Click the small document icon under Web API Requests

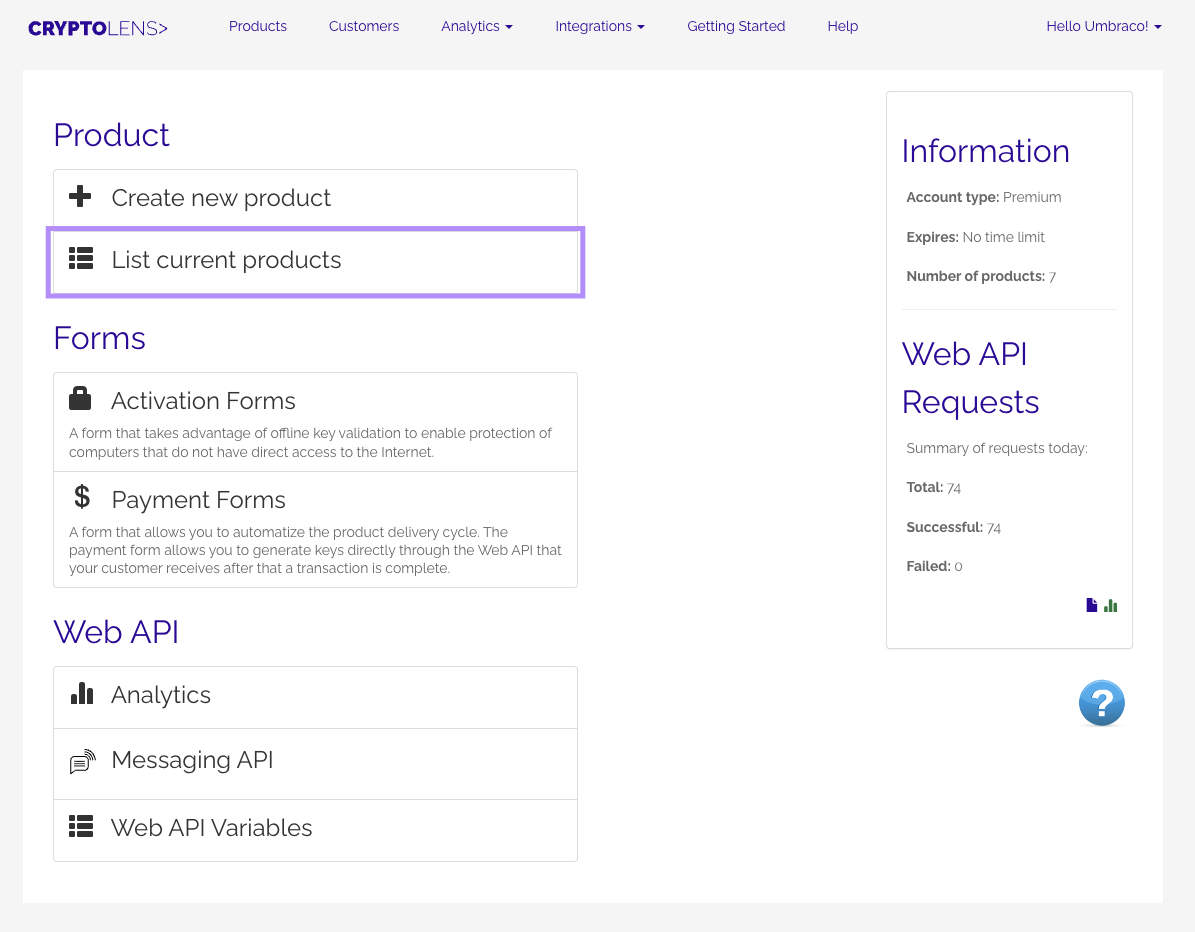pyautogui.click(x=1092, y=605)
